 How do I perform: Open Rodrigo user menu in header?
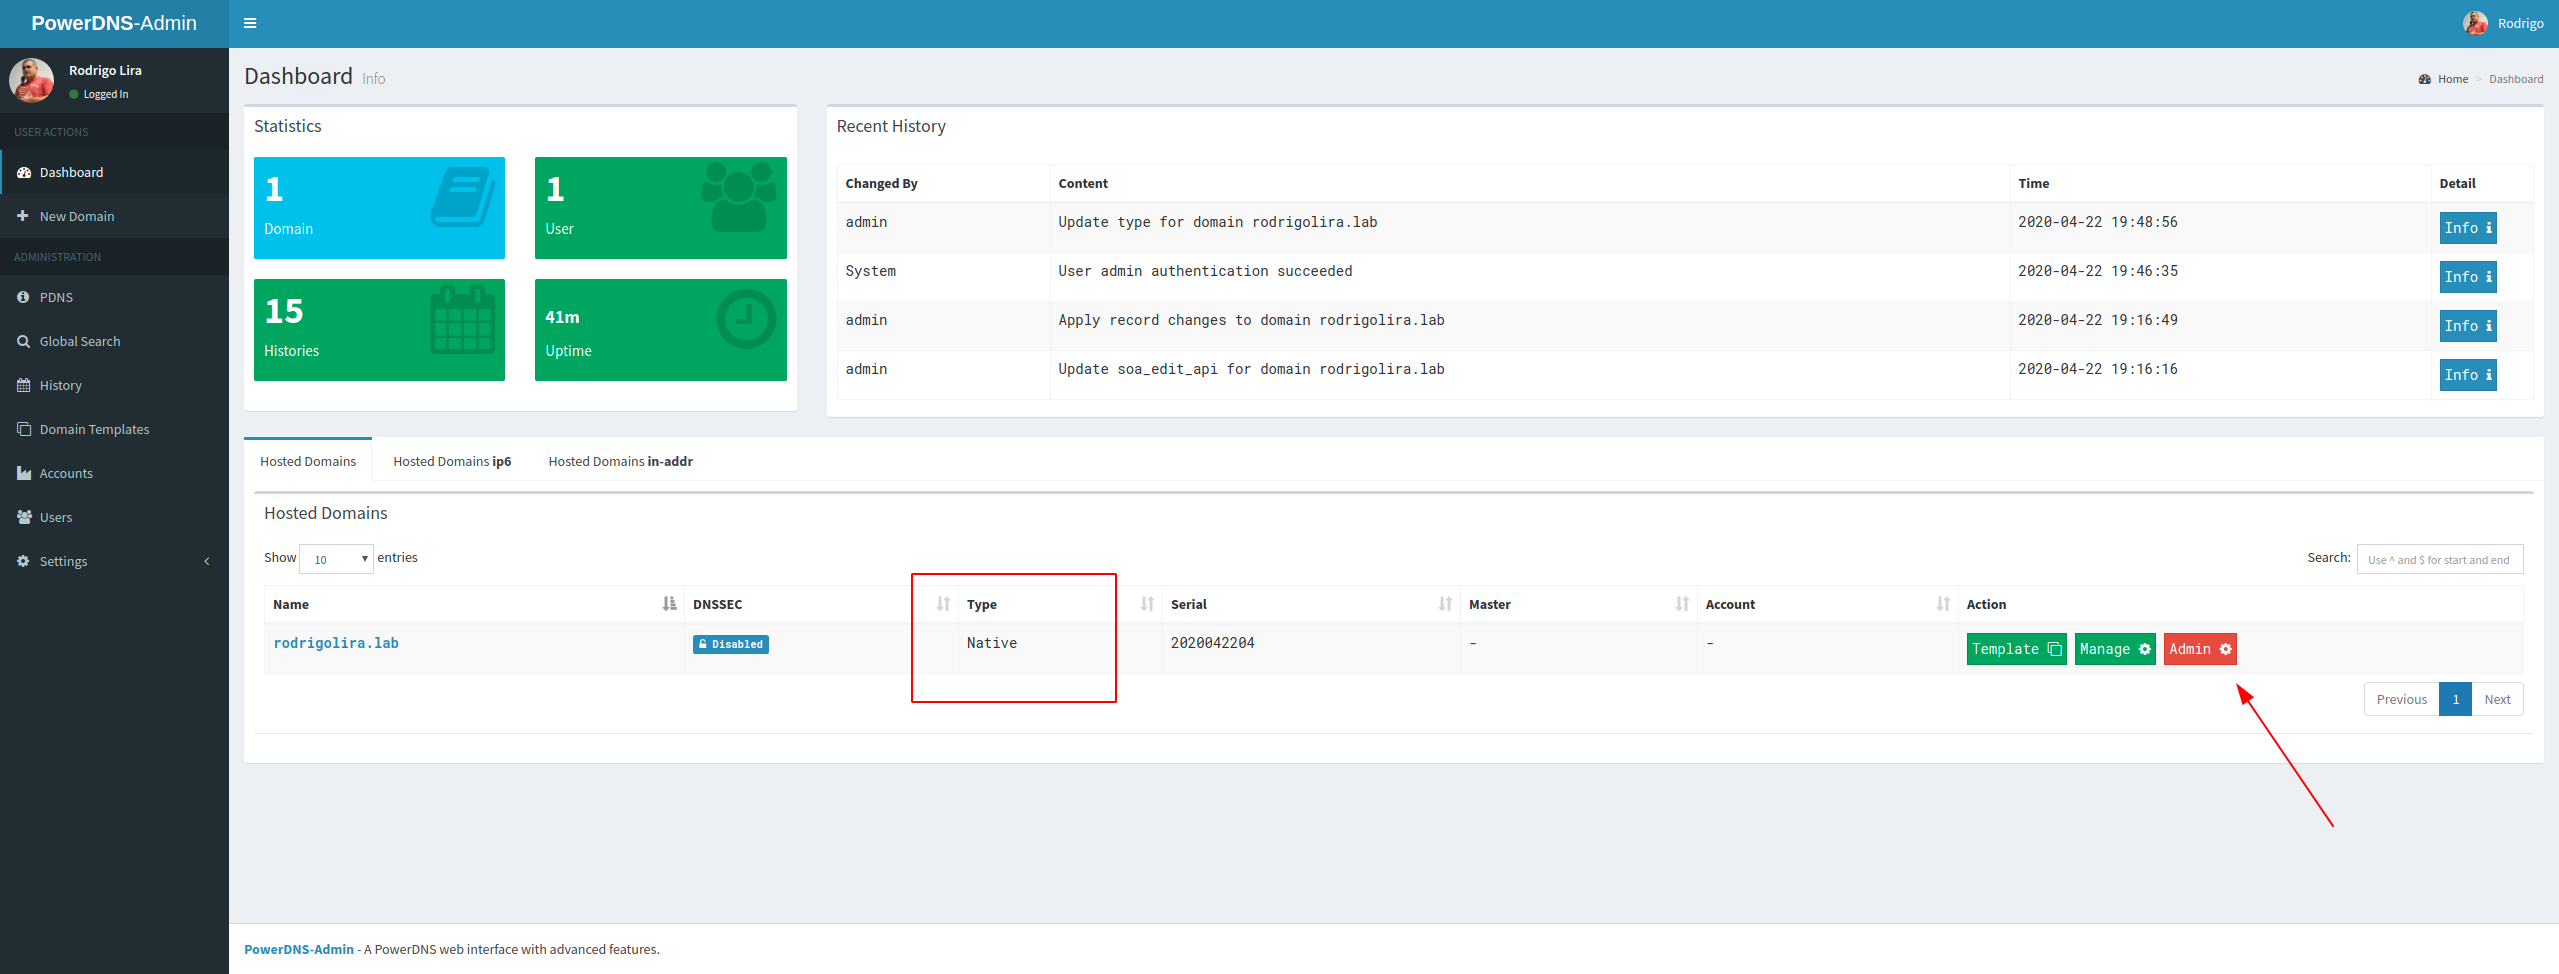click(2519, 23)
